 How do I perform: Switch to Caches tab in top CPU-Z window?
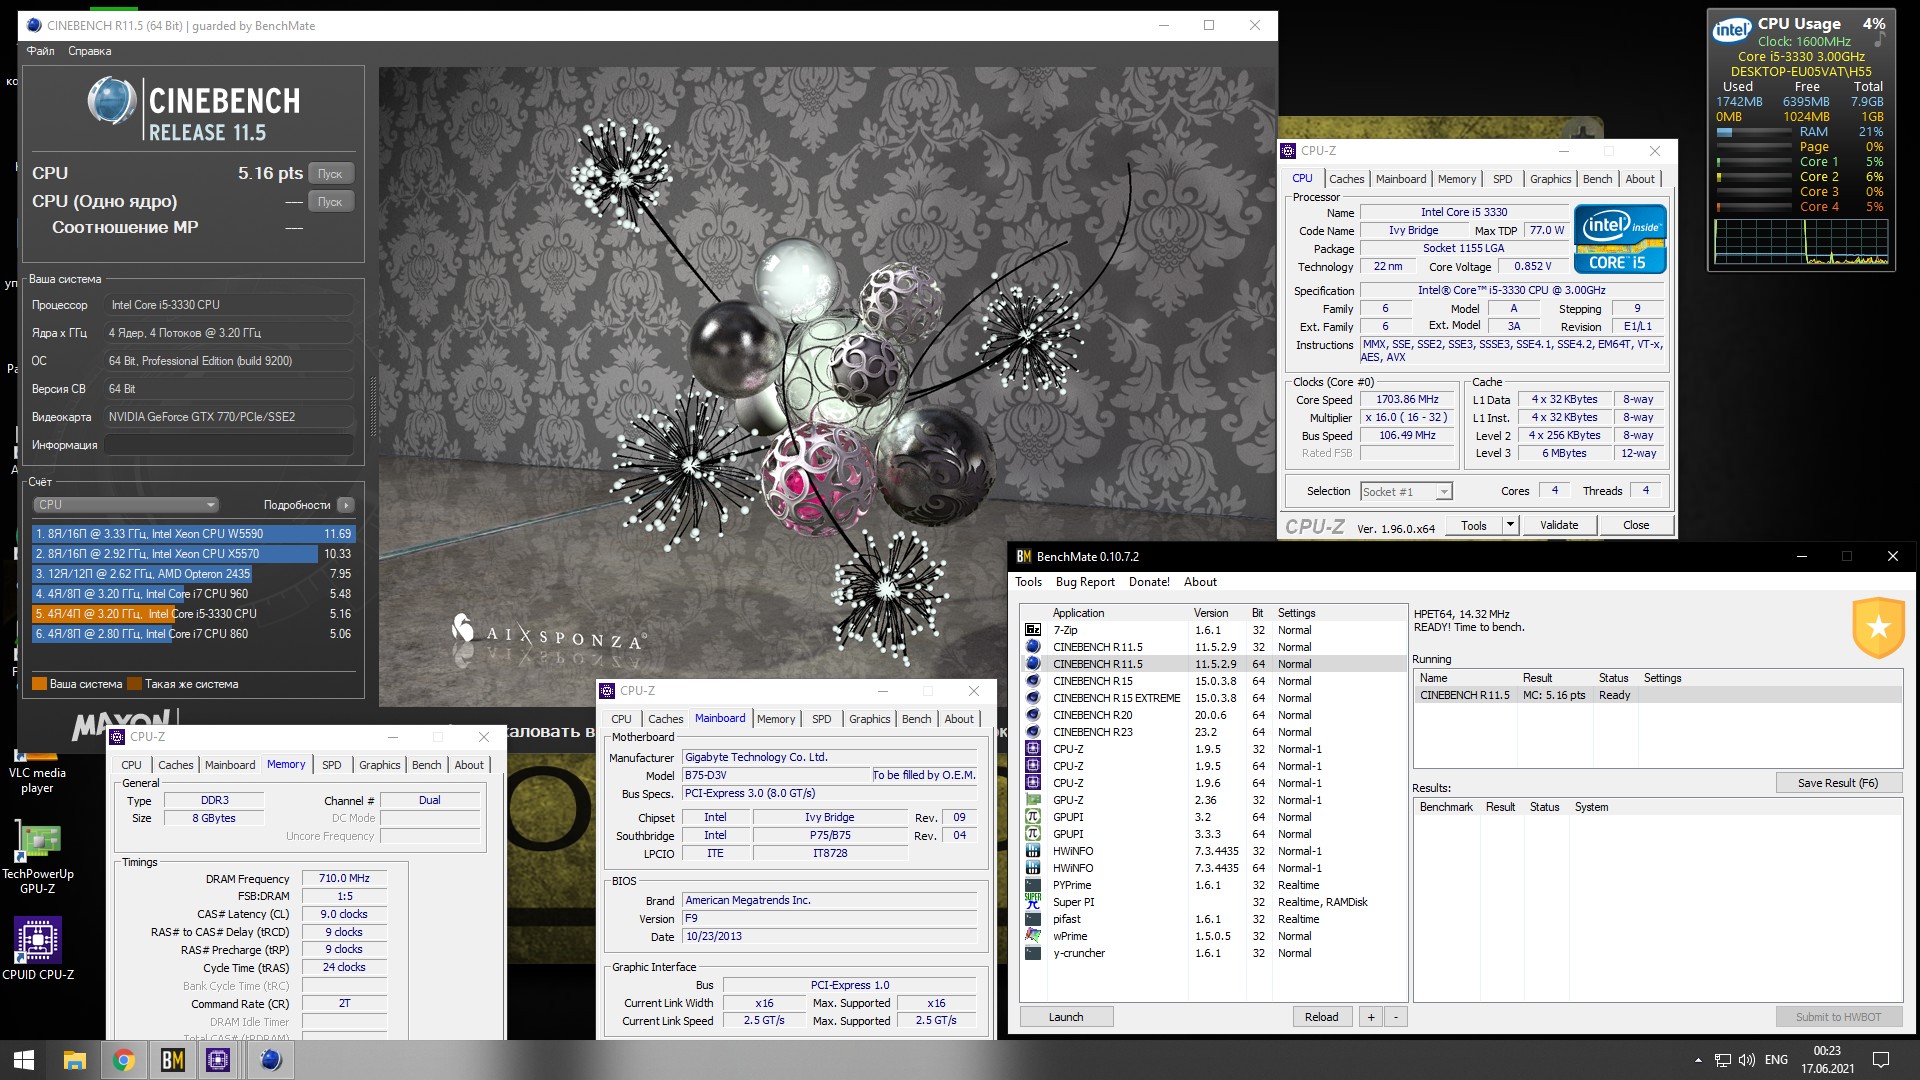(x=1346, y=179)
